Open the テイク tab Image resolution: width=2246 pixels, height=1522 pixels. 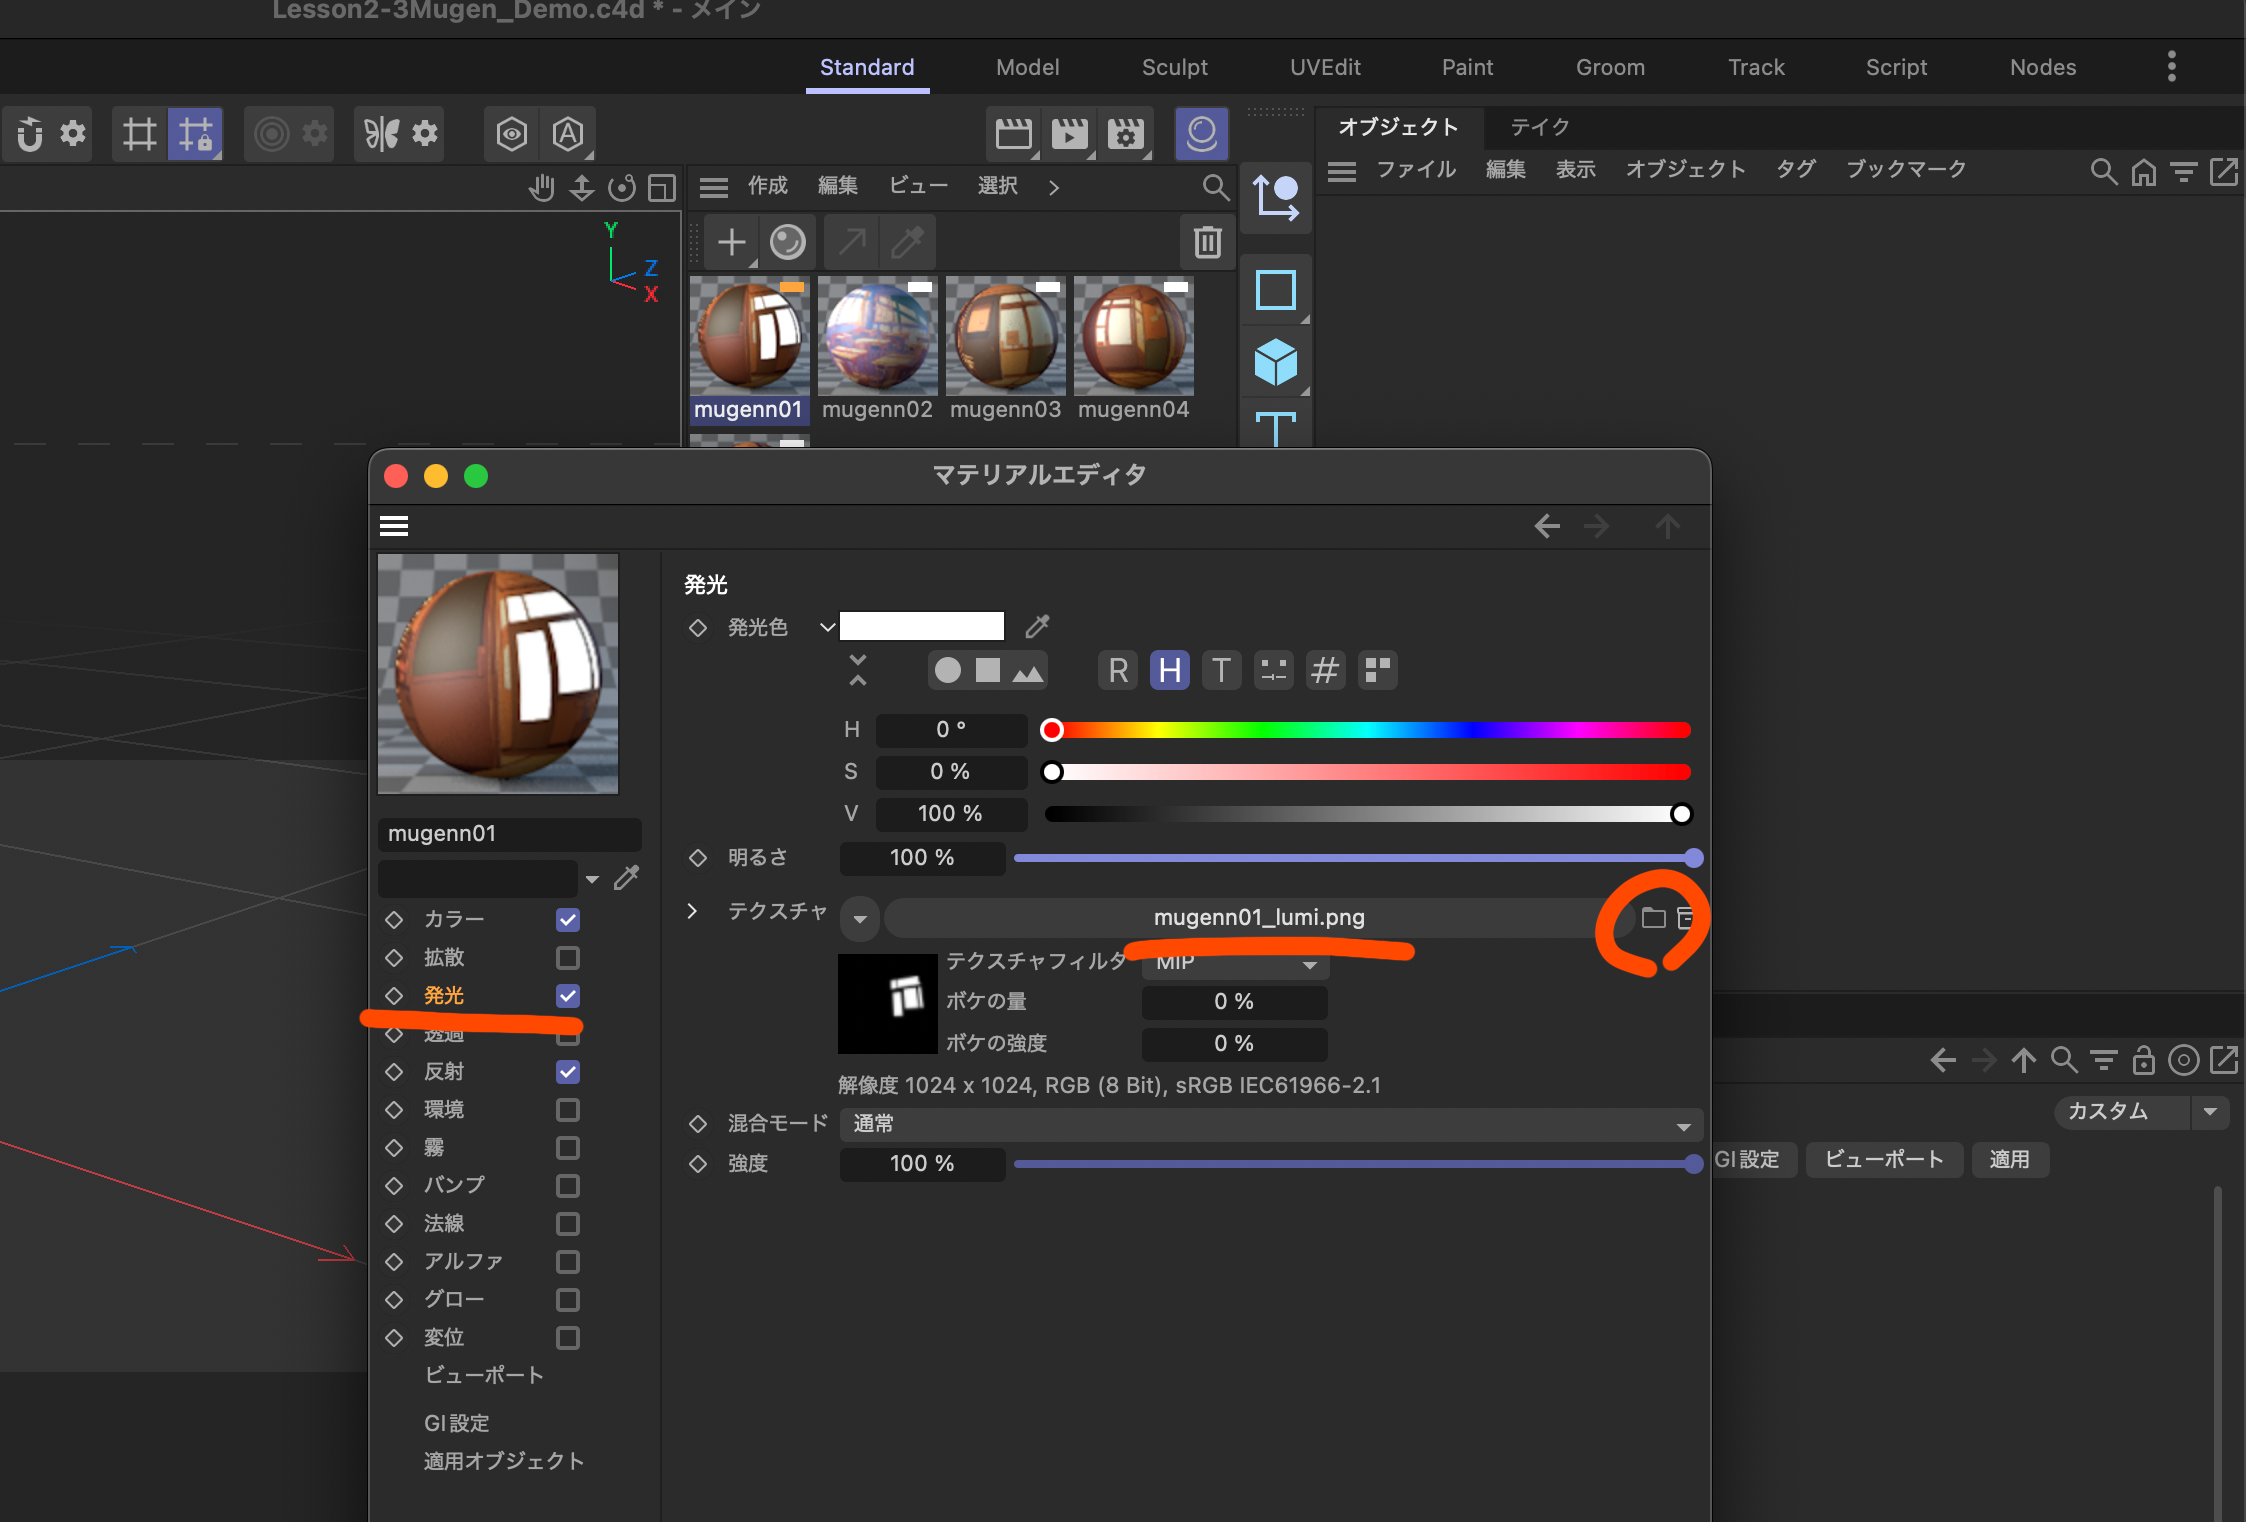1539,127
